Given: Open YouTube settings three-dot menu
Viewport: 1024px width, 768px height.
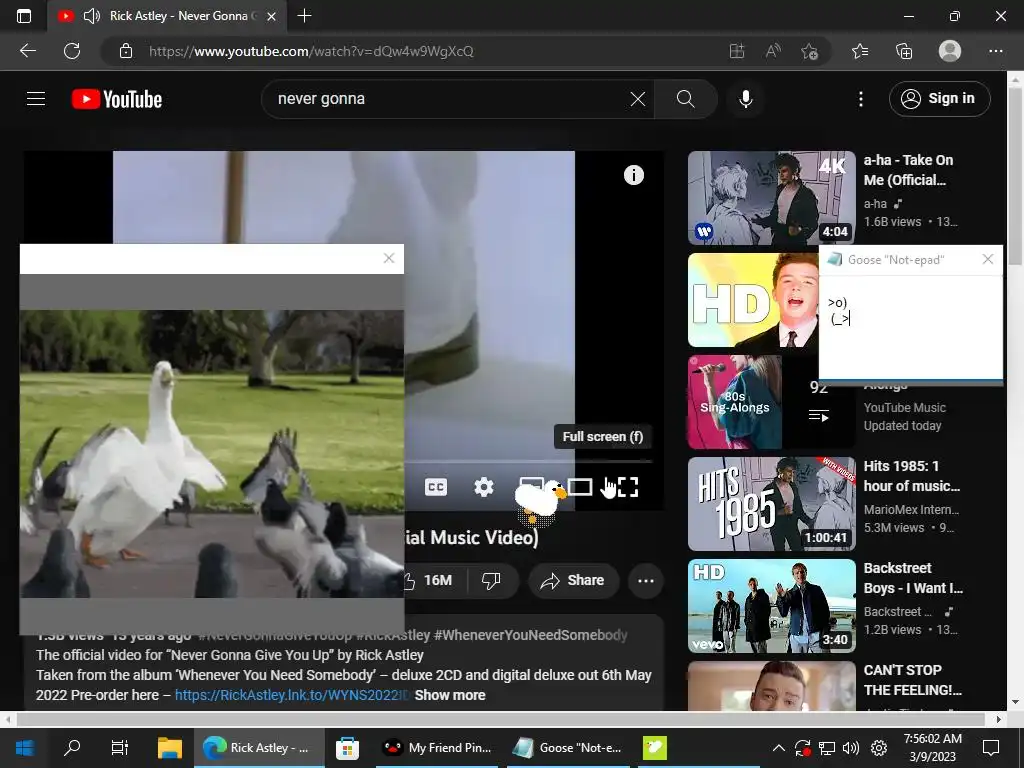Looking at the screenshot, I should pos(861,99).
